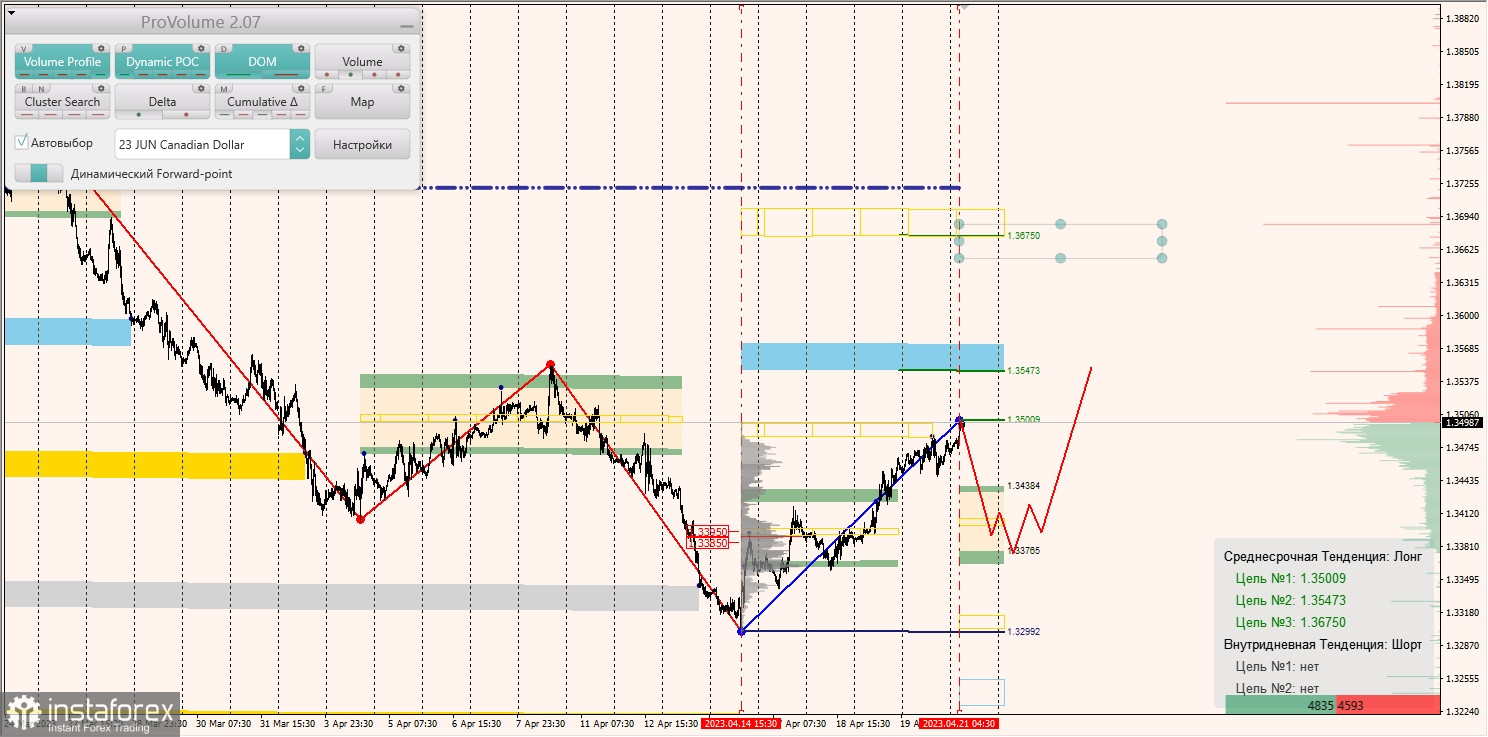
Task: Click Внутридневная Тенденция: Шорт text
Action: click(1322, 644)
